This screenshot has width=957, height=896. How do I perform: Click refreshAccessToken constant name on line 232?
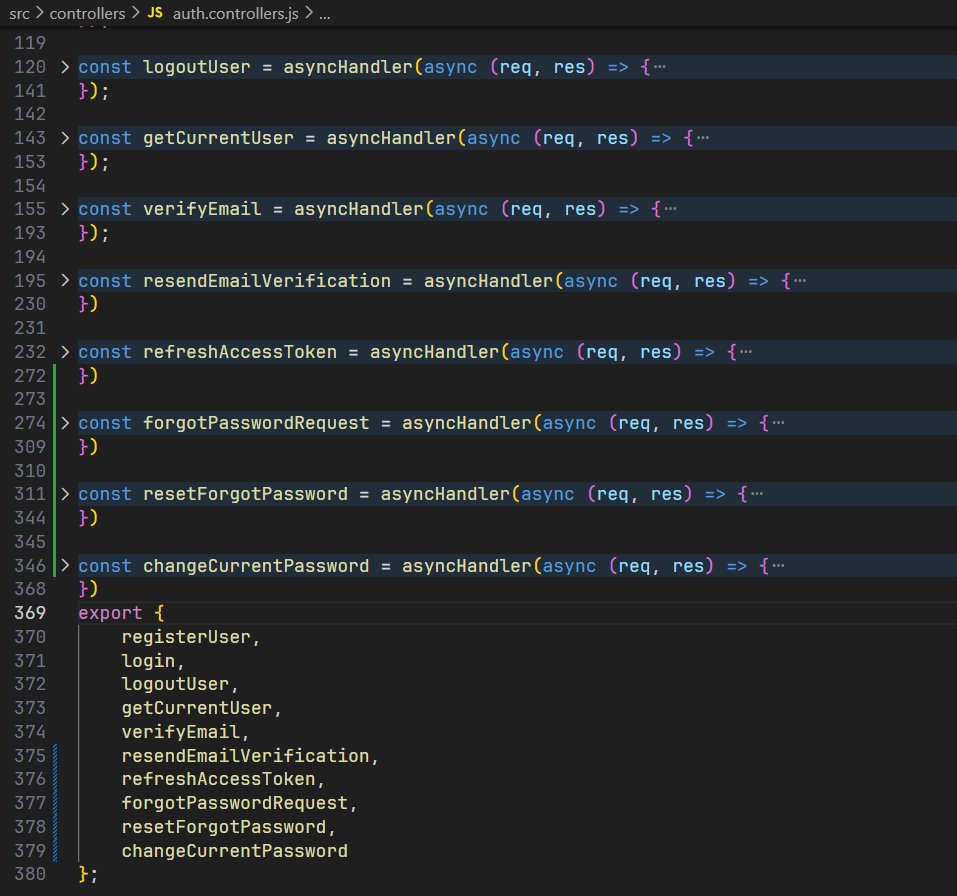pyautogui.click(x=240, y=352)
